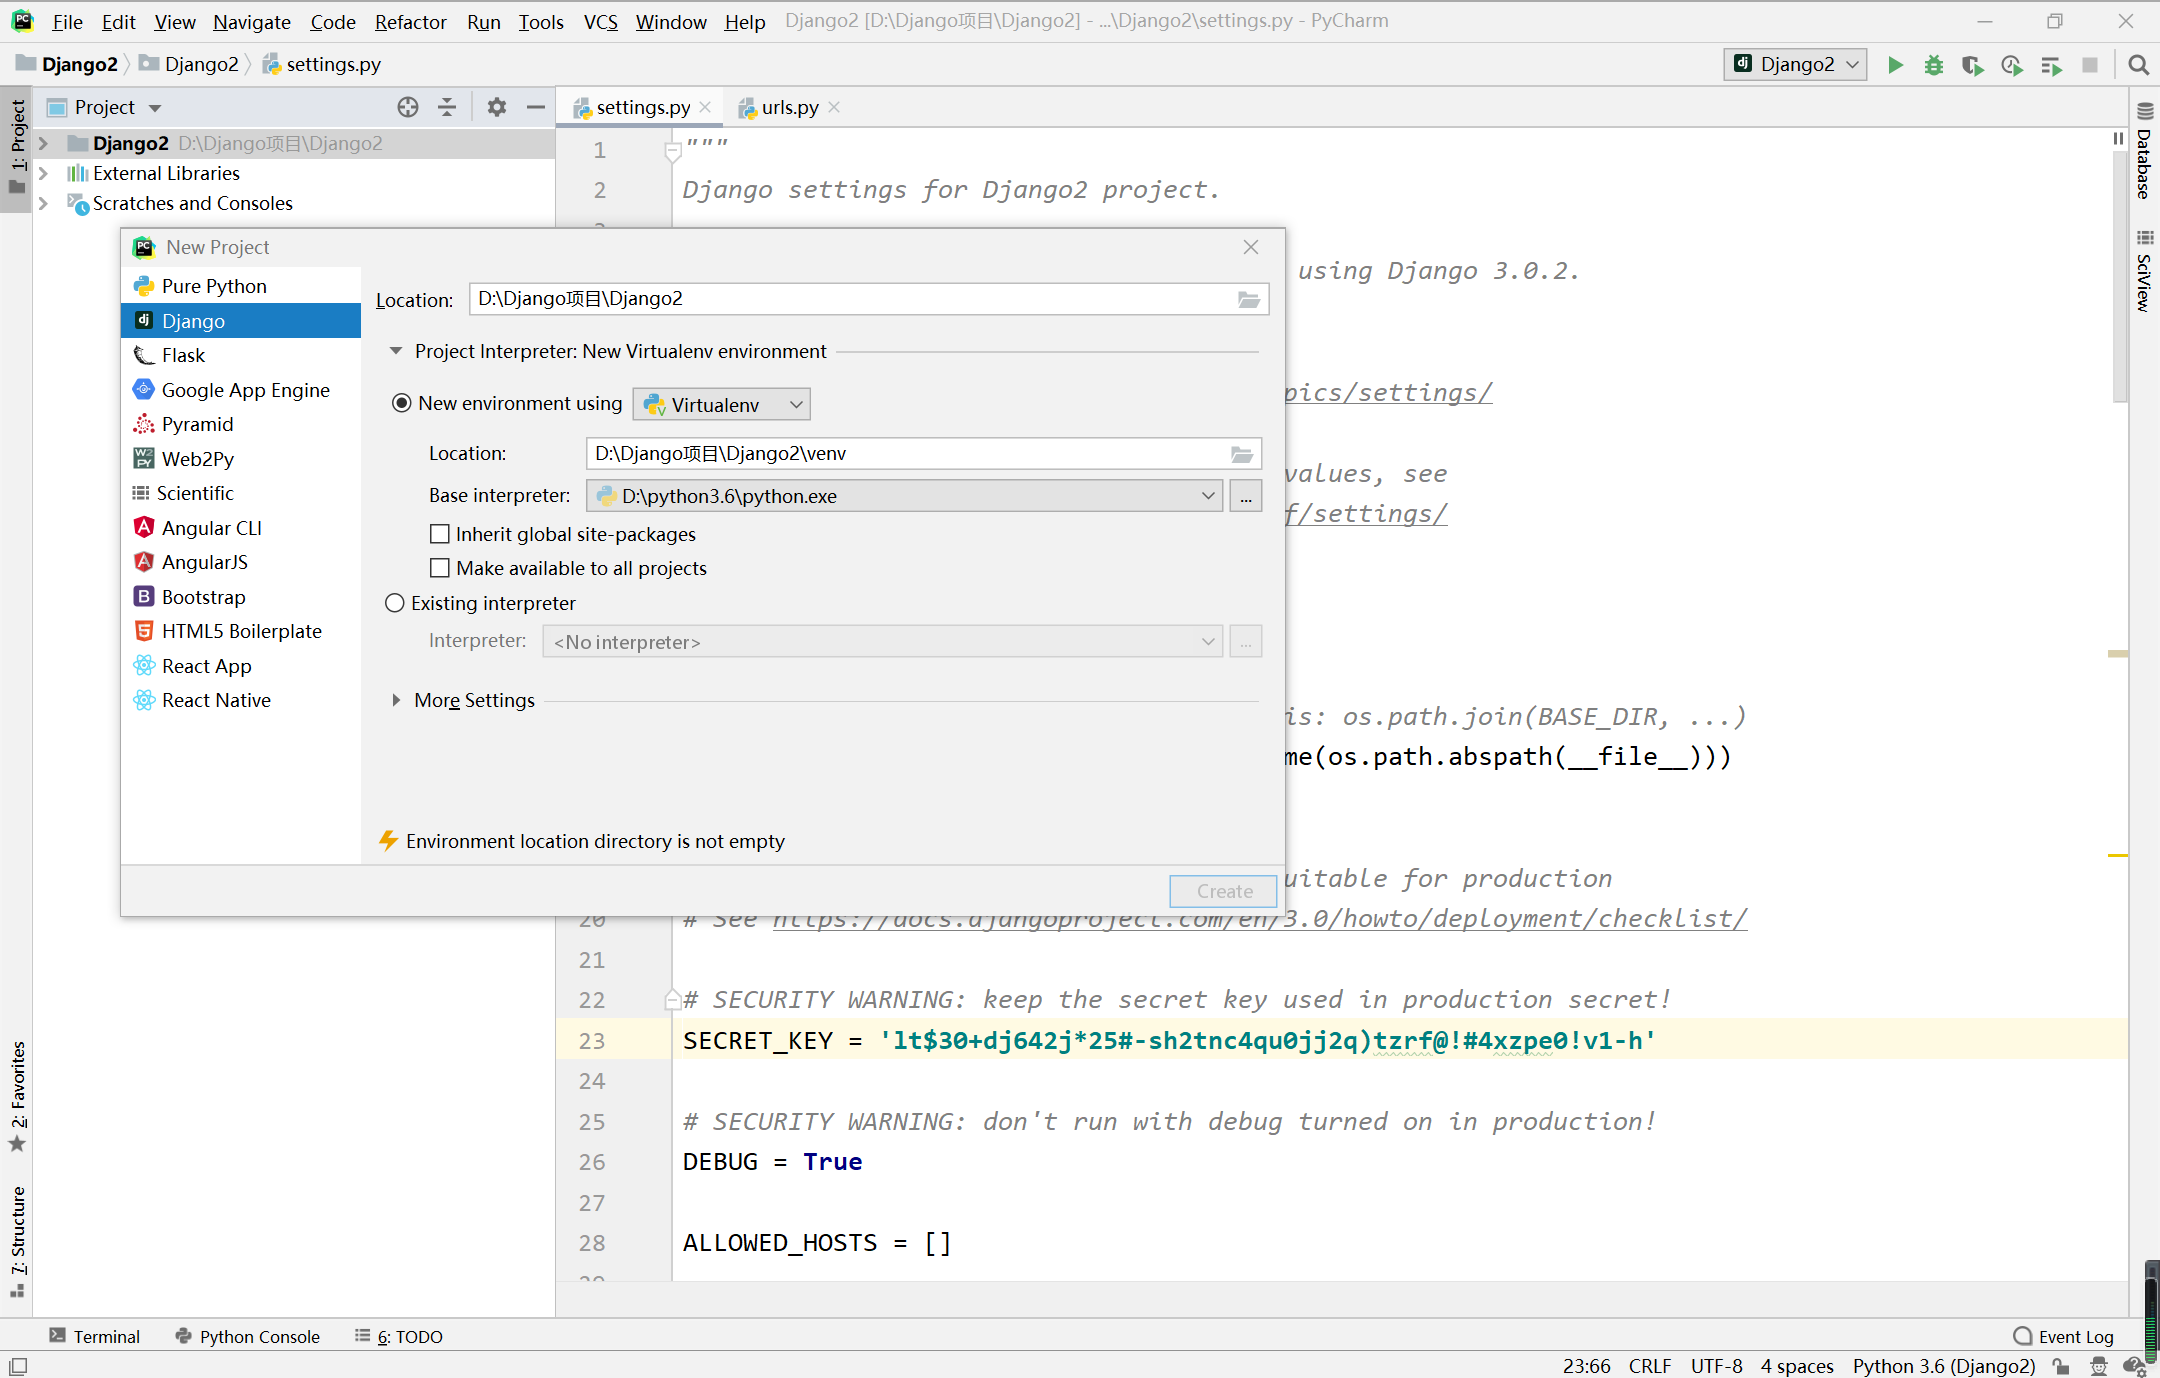Open the TODO tool window

click(x=399, y=1336)
